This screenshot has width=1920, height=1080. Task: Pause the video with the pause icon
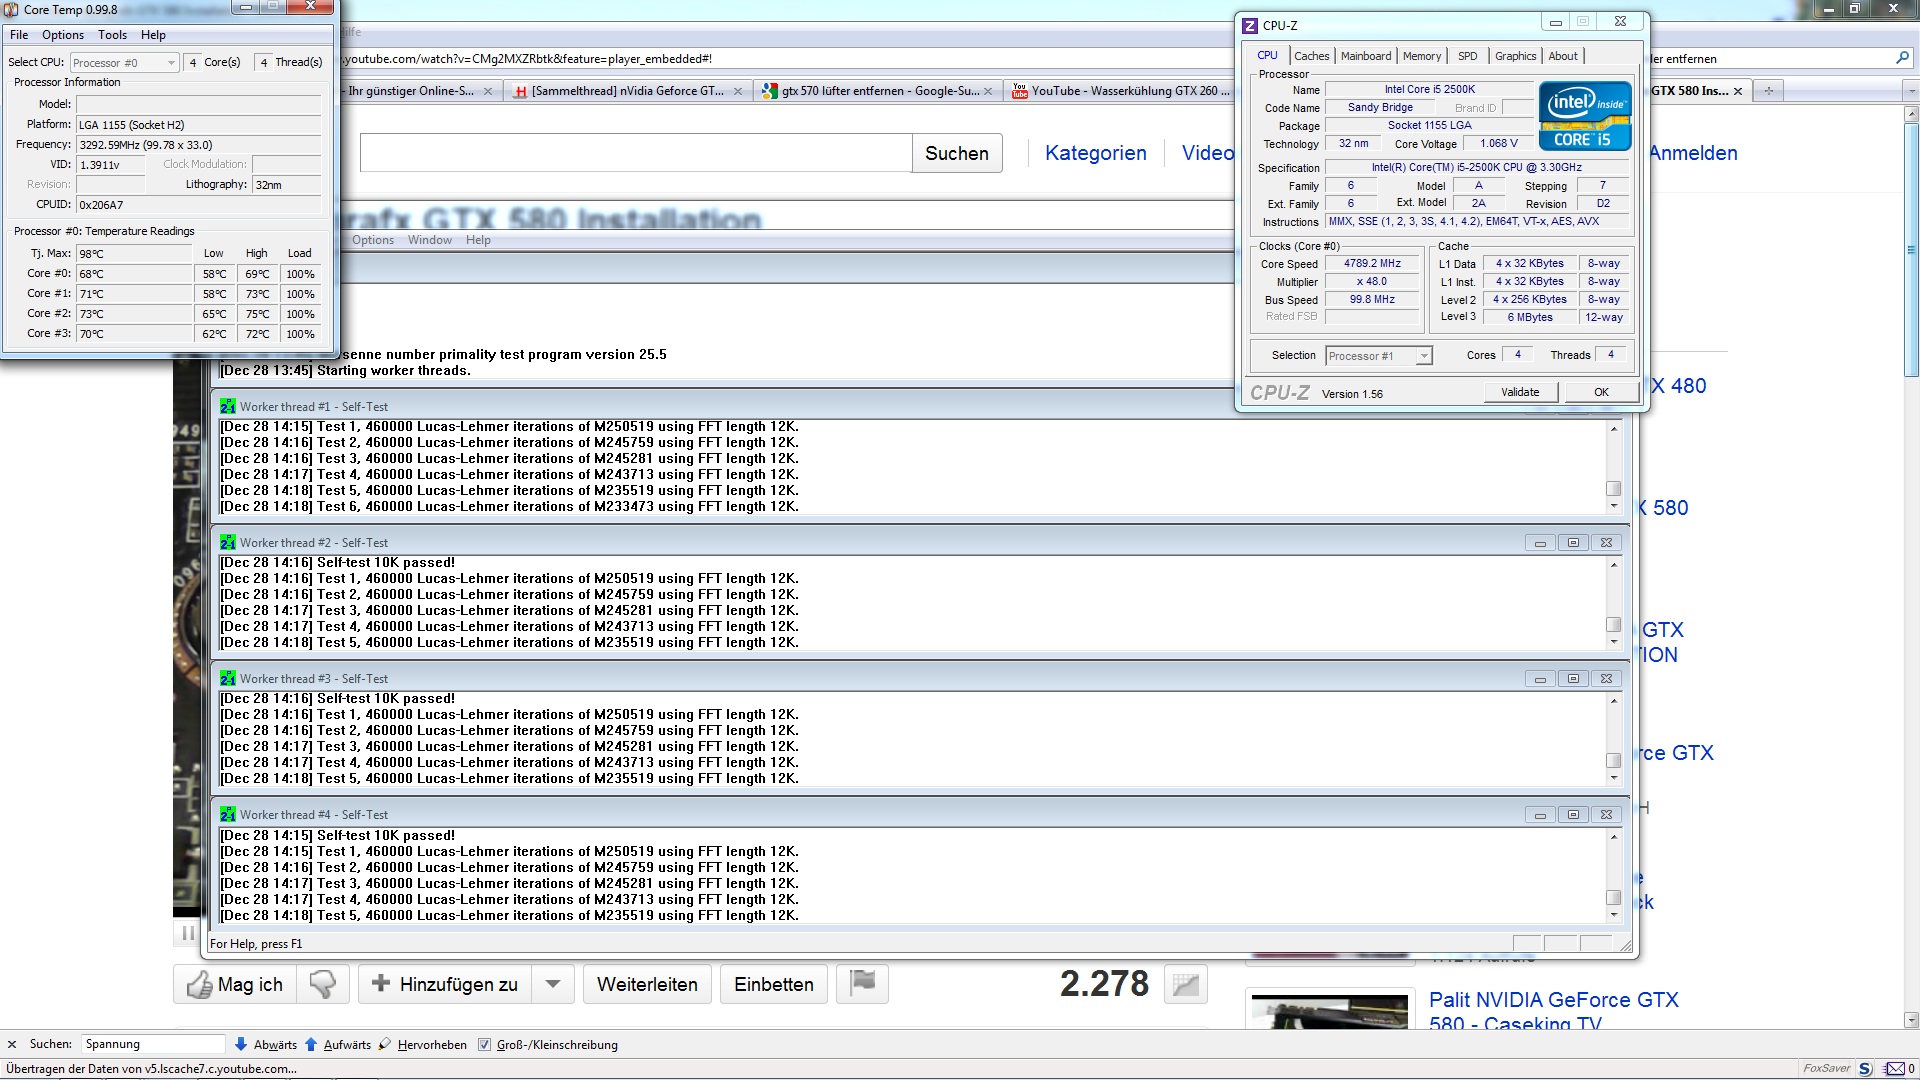tap(188, 933)
